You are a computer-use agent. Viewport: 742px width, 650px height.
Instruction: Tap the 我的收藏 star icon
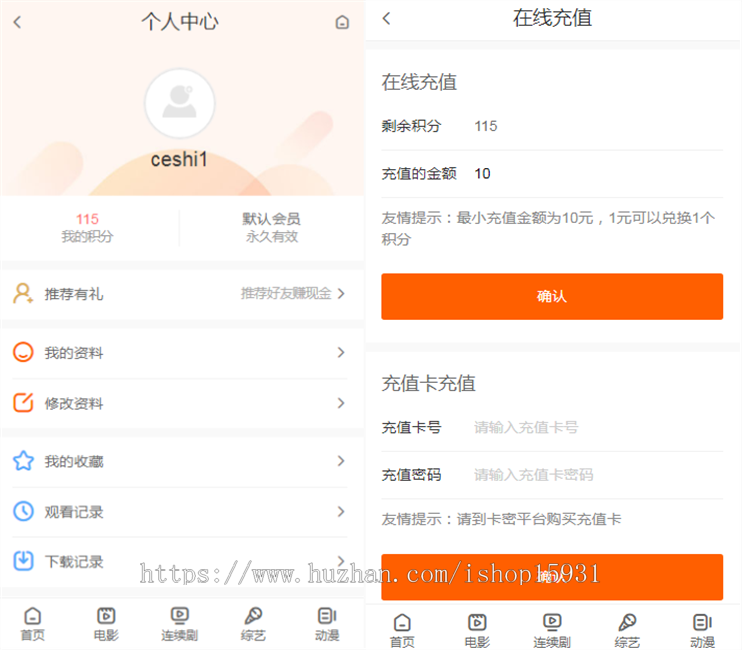[23, 461]
